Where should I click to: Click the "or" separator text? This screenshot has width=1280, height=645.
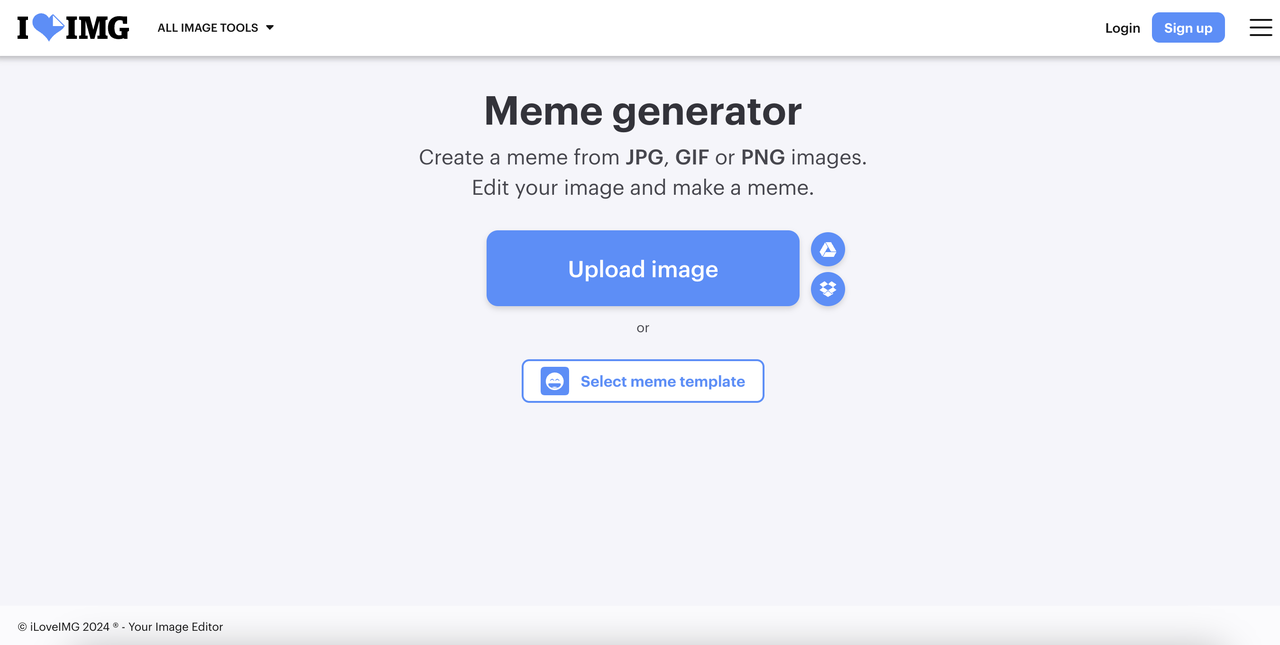(x=643, y=328)
